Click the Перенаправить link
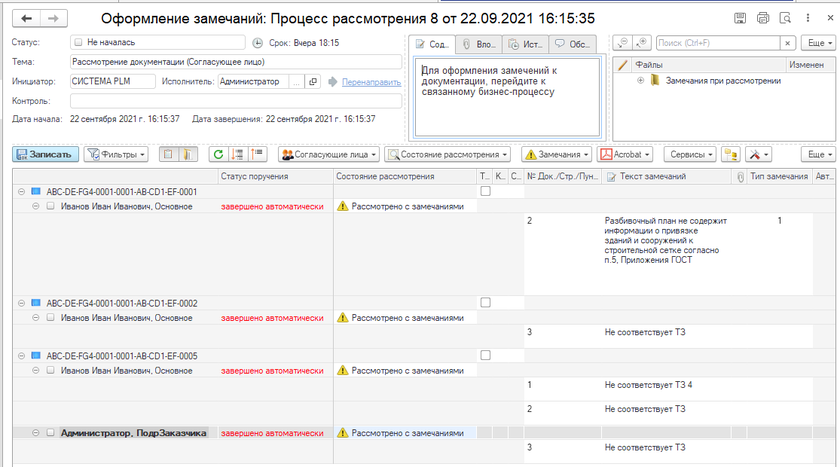This screenshot has height=467, width=840. click(x=371, y=82)
